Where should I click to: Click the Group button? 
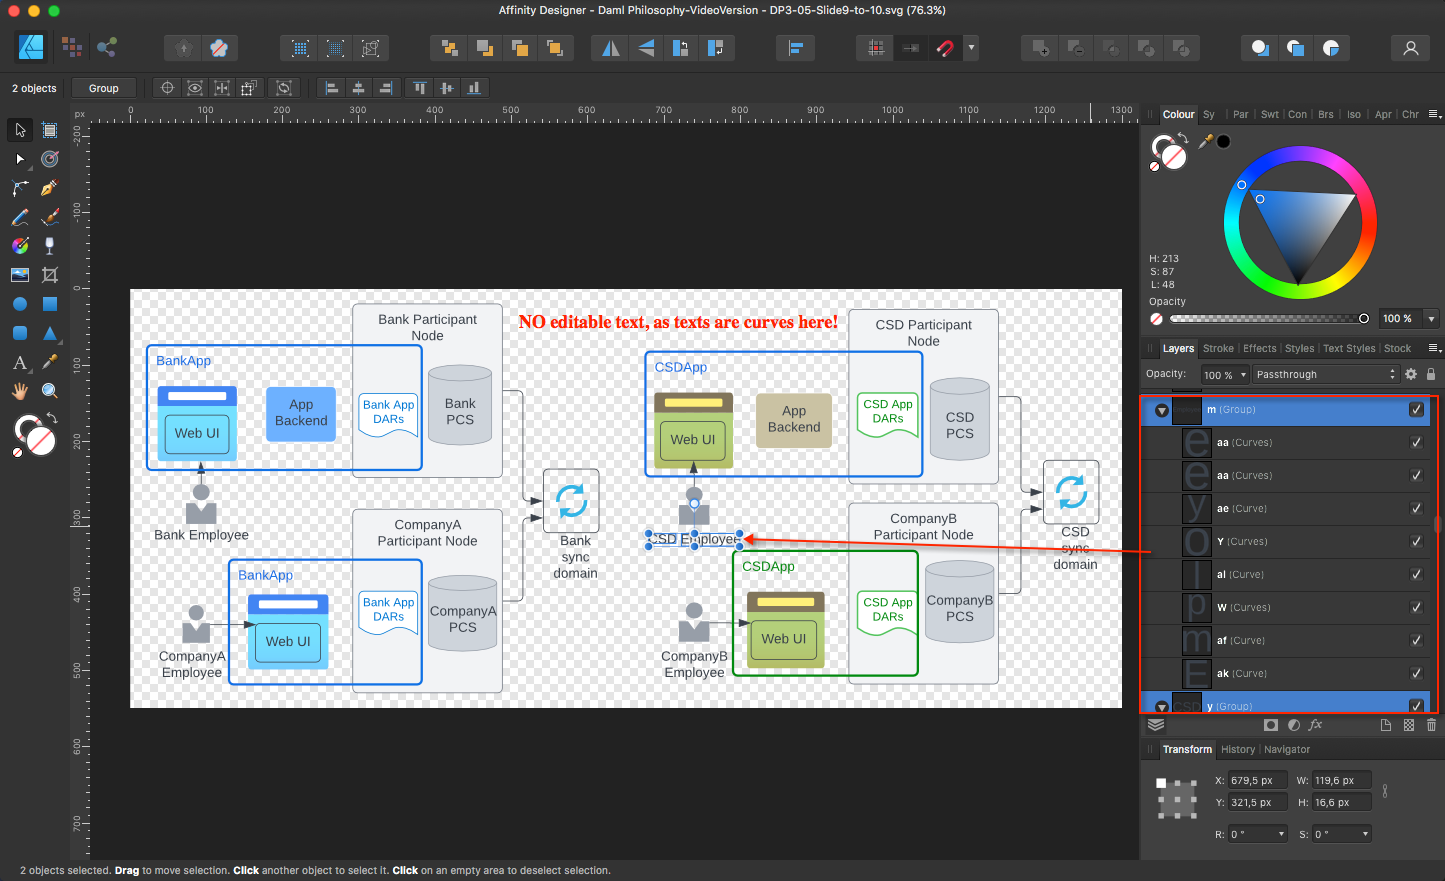click(x=103, y=88)
